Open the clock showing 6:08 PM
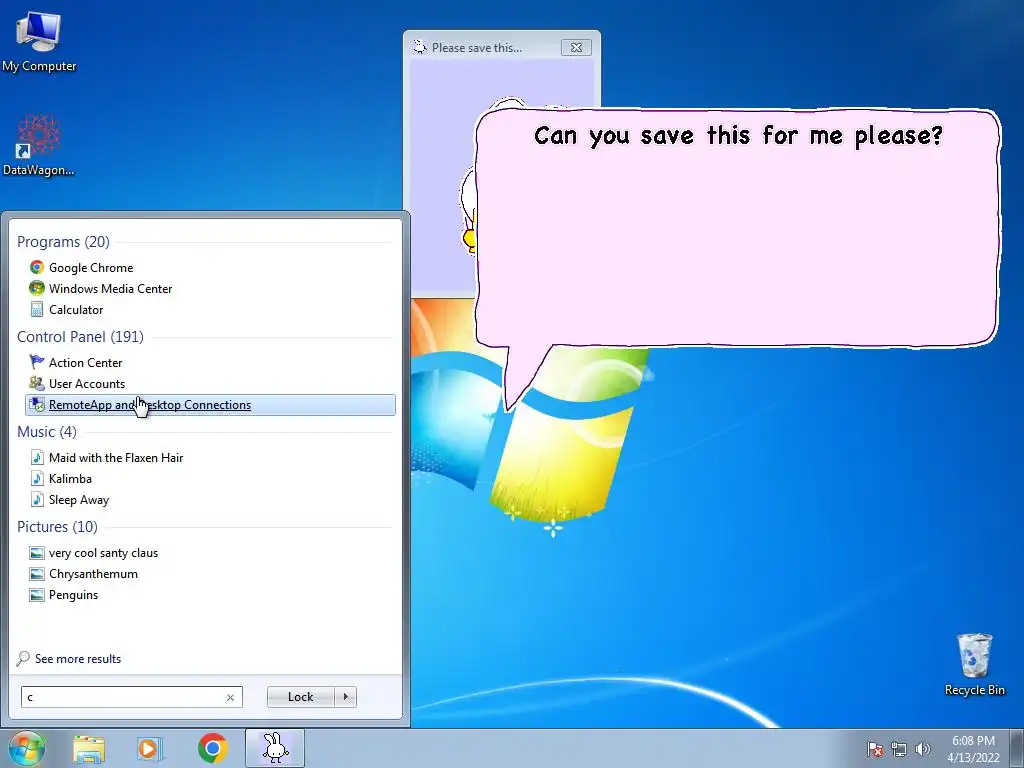The width and height of the screenshot is (1024, 768). (x=973, y=749)
